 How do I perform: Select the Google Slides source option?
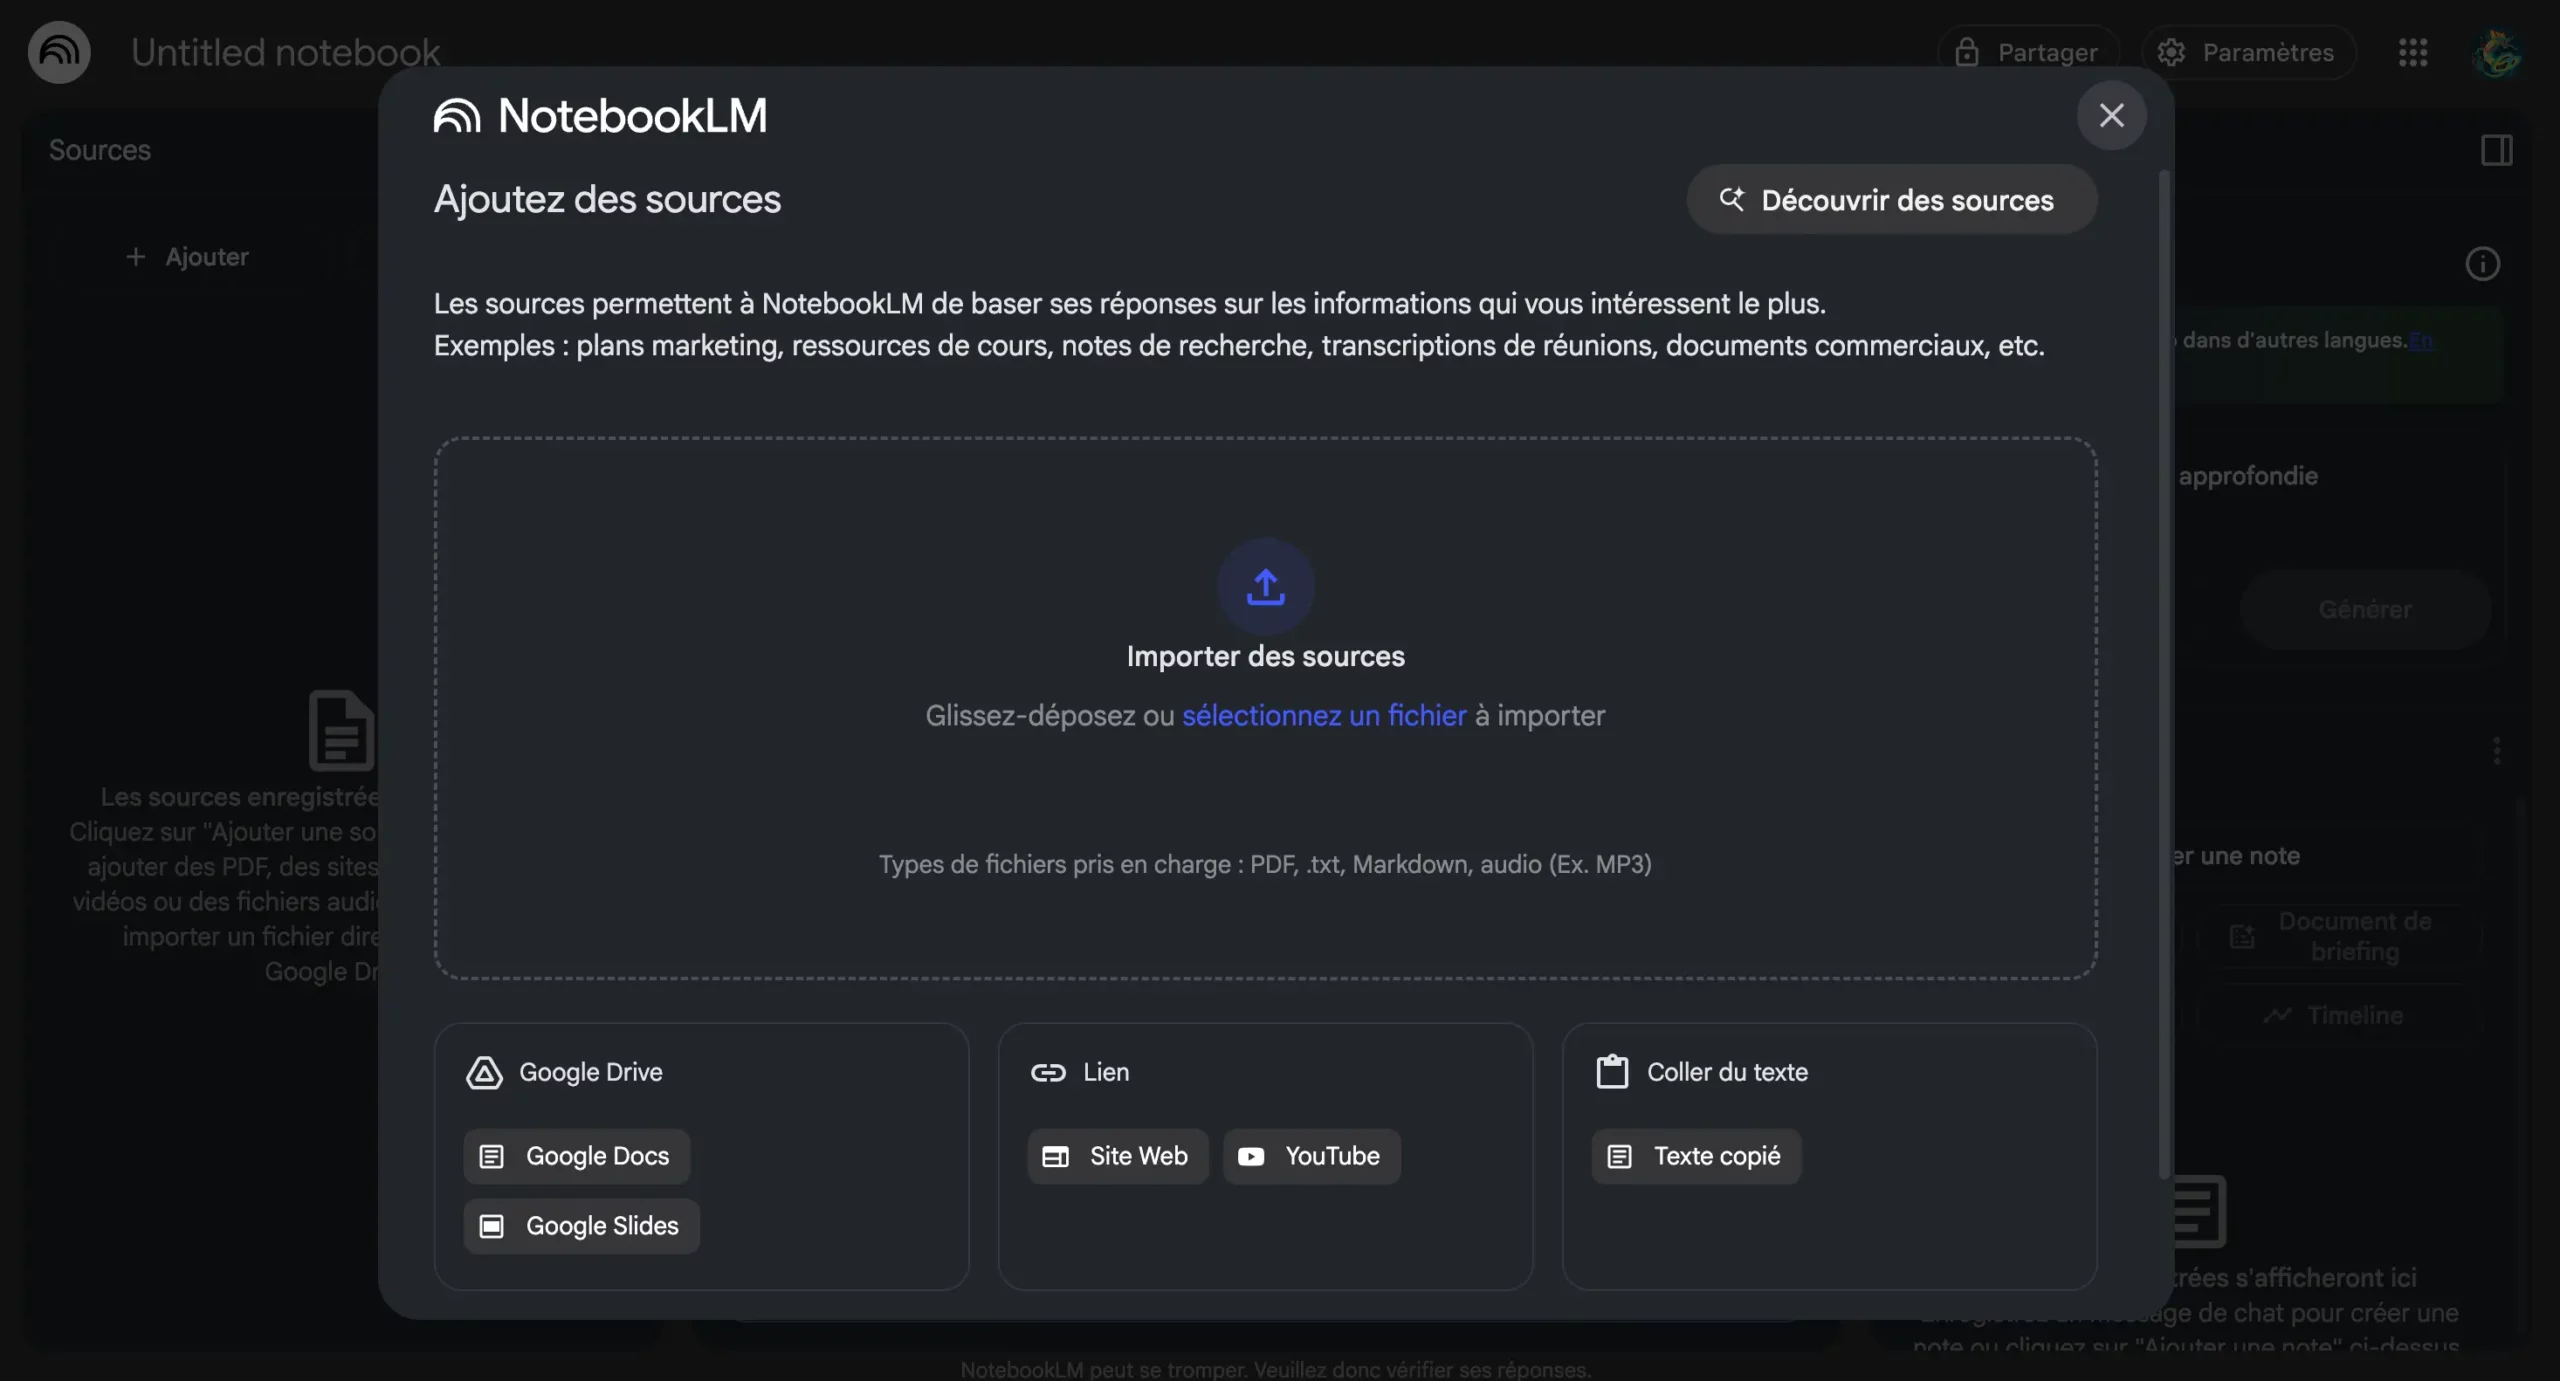point(581,1226)
